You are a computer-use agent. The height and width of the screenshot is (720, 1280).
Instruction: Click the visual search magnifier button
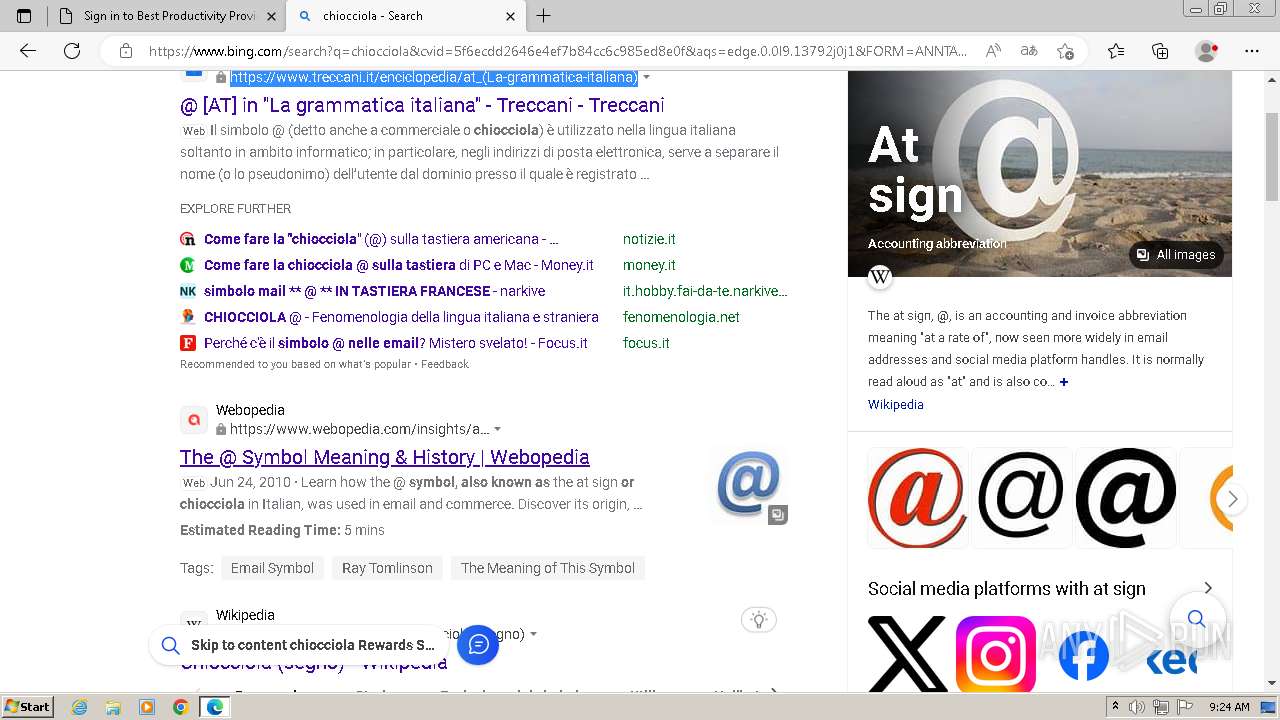(1196, 619)
